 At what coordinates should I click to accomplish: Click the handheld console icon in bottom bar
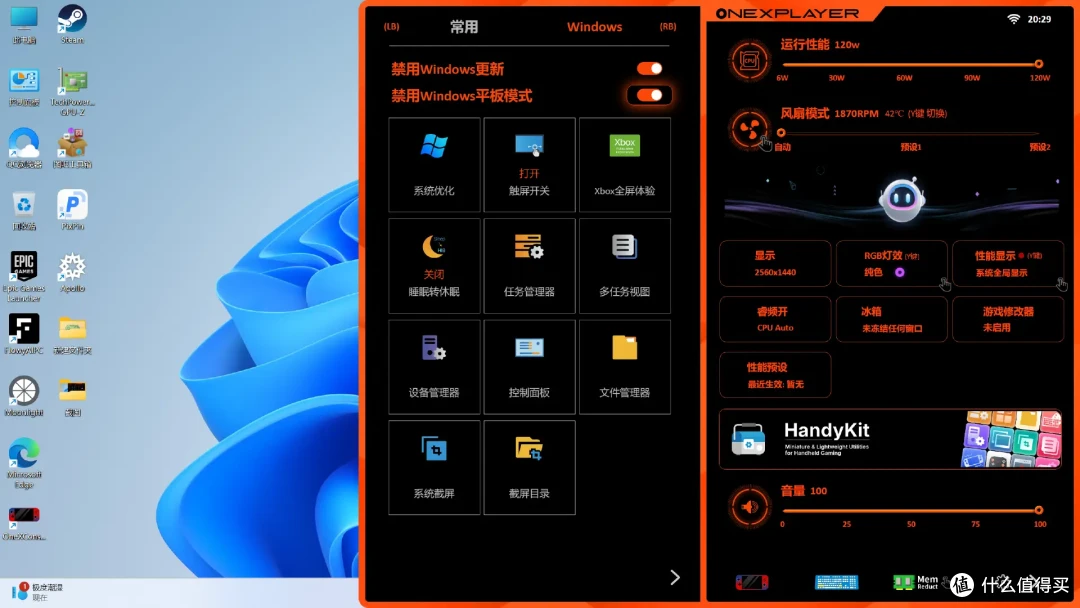751,583
